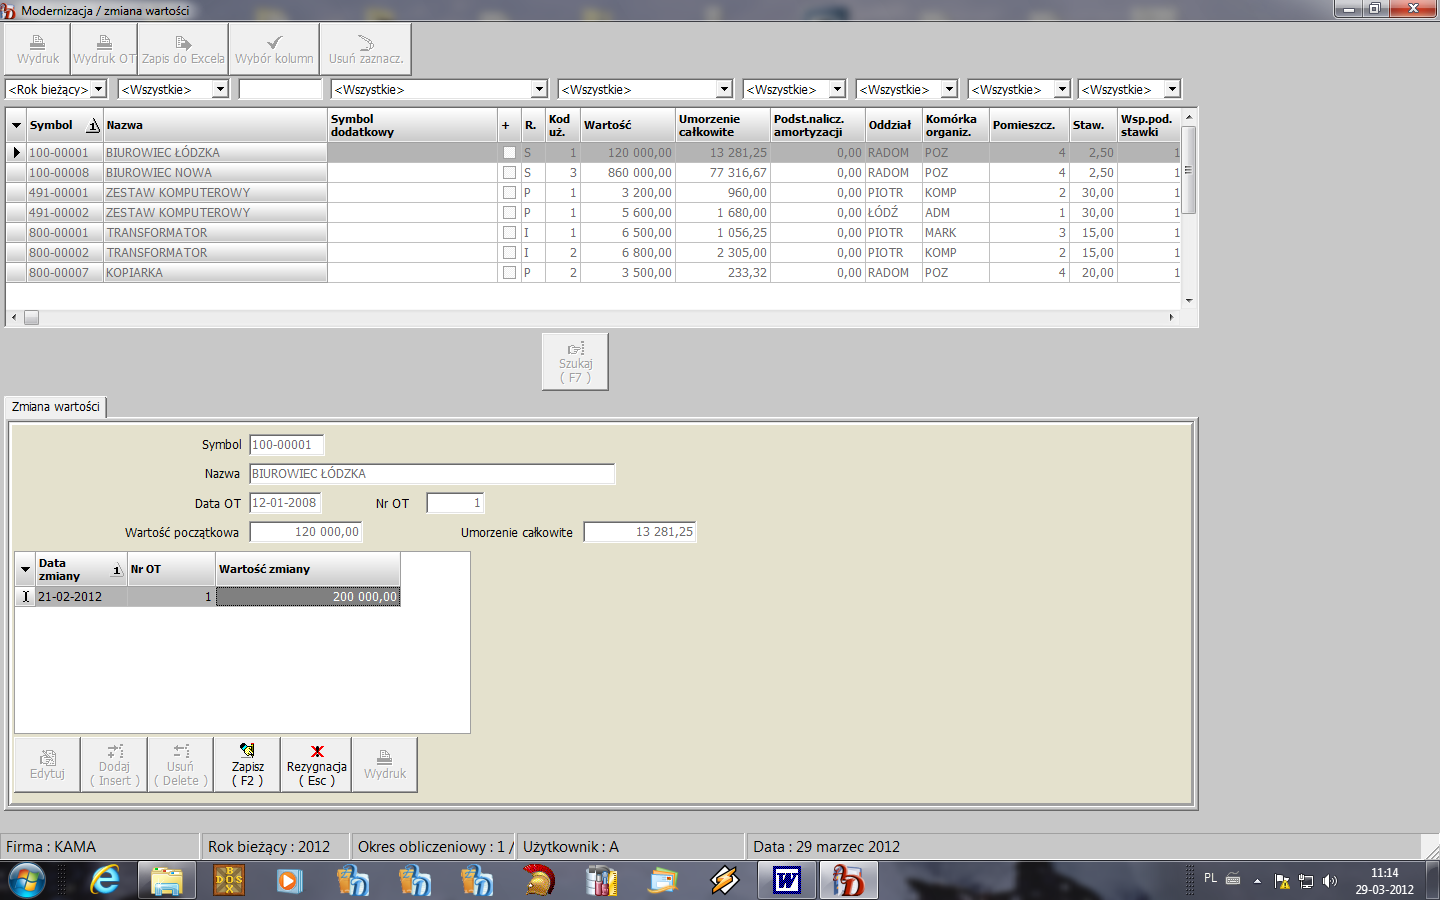Screen dimensions: 1440x900
Task: Click the Dodaj (Insert) button
Action: click(114, 765)
